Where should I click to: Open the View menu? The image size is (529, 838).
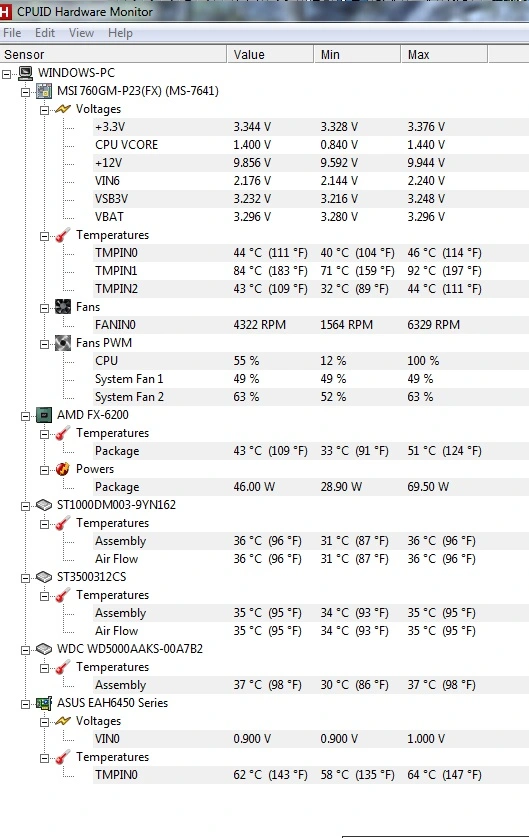(81, 33)
